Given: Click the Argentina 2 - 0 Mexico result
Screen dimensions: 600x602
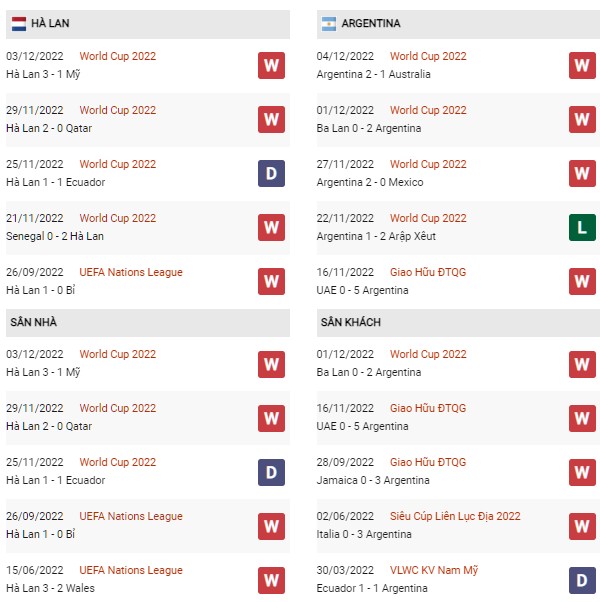Looking at the screenshot, I should 370,182.
